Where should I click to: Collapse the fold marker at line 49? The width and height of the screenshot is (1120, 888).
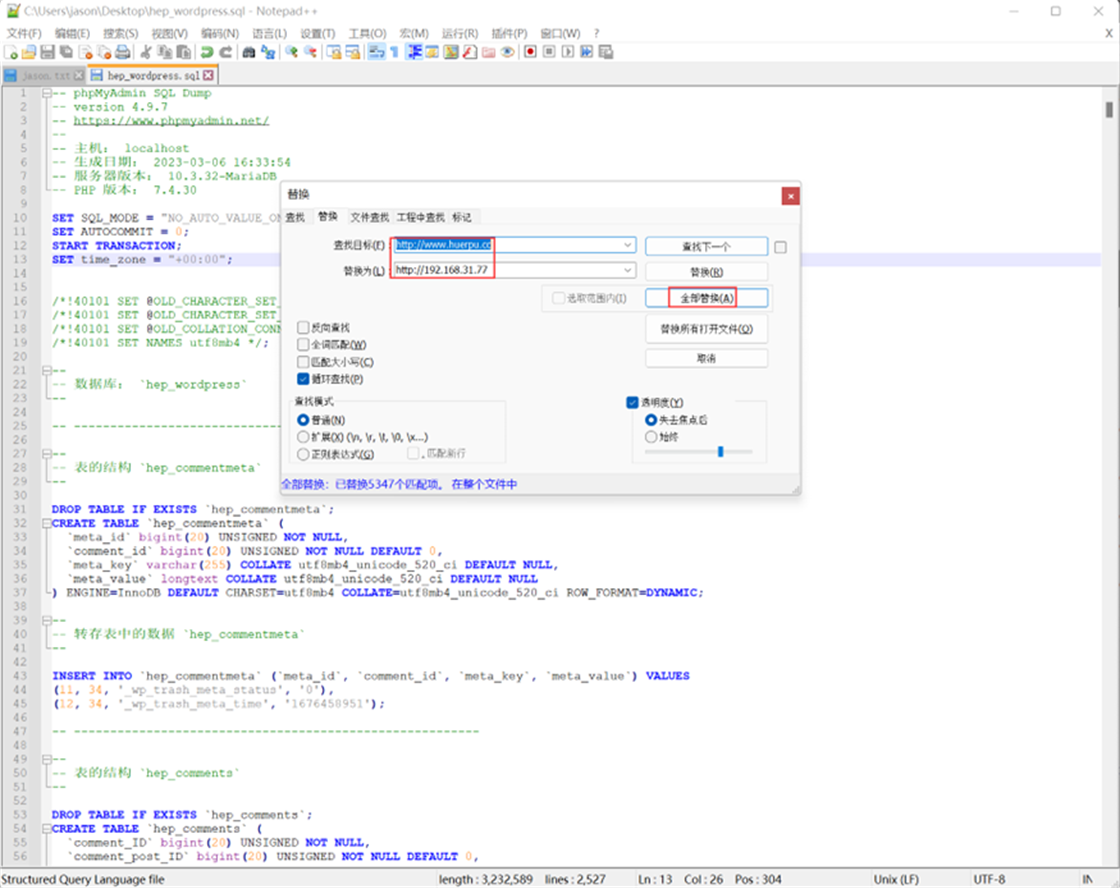coord(46,759)
